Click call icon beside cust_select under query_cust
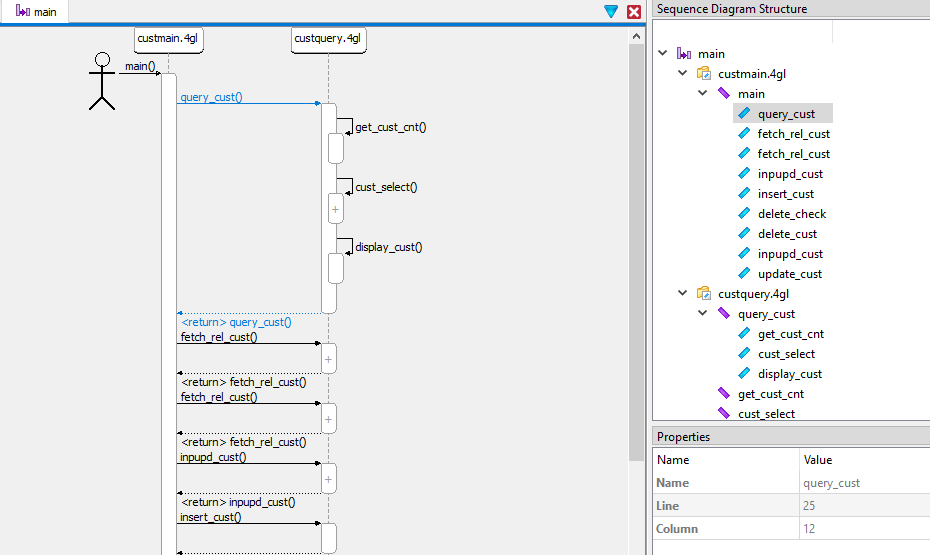Image resolution: width=930 pixels, height=555 pixels. pos(744,353)
